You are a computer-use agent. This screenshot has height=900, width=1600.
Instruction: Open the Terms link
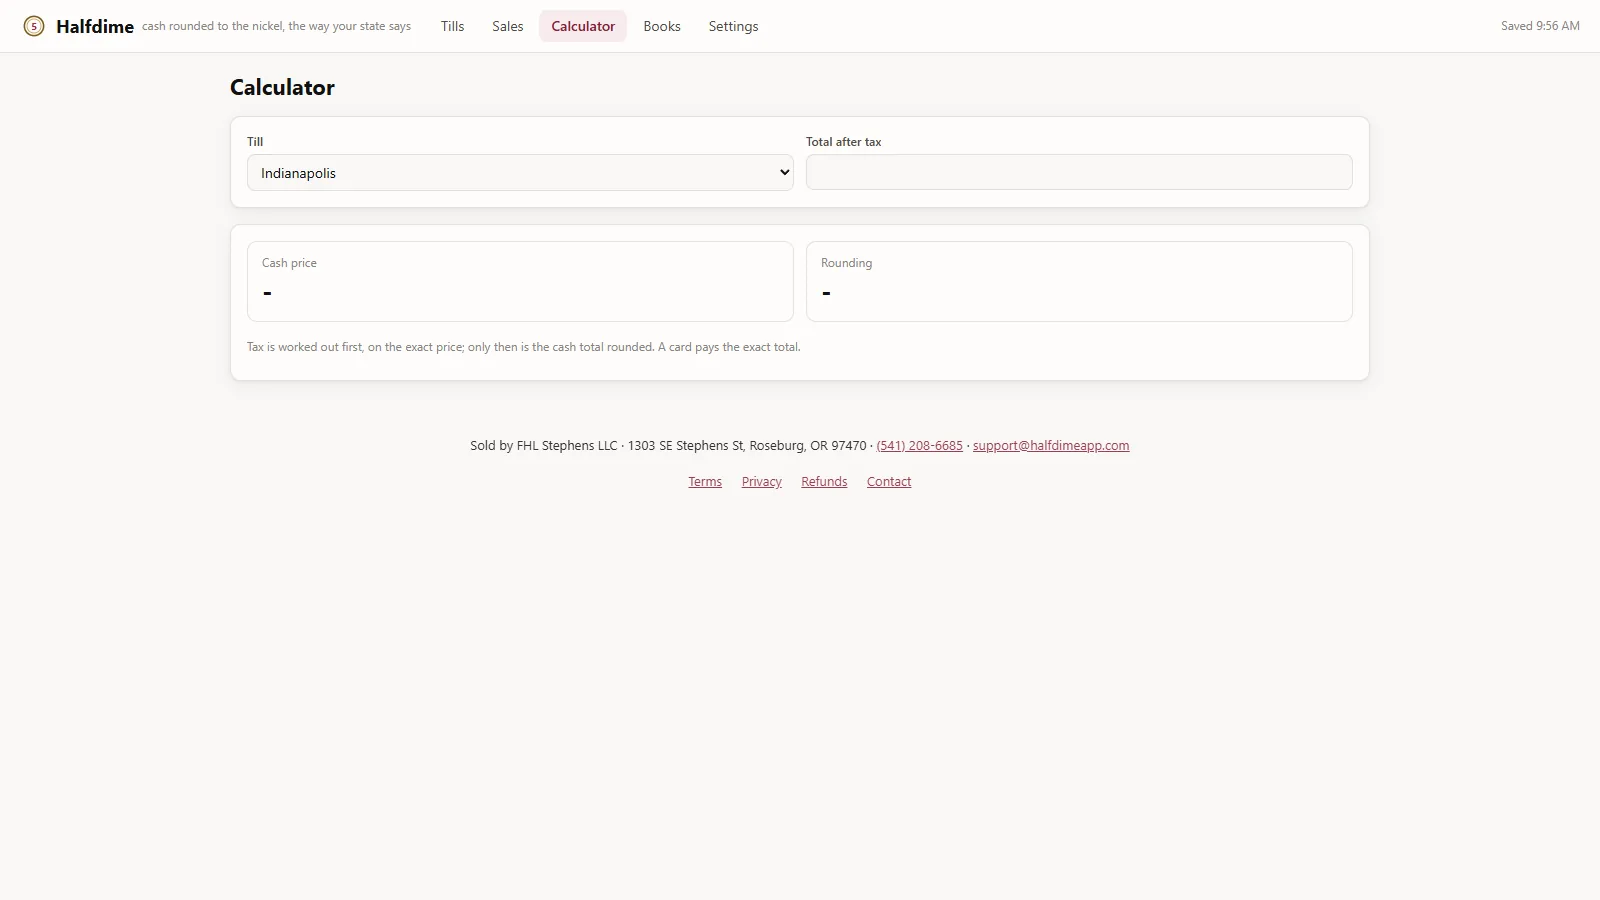[705, 482]
